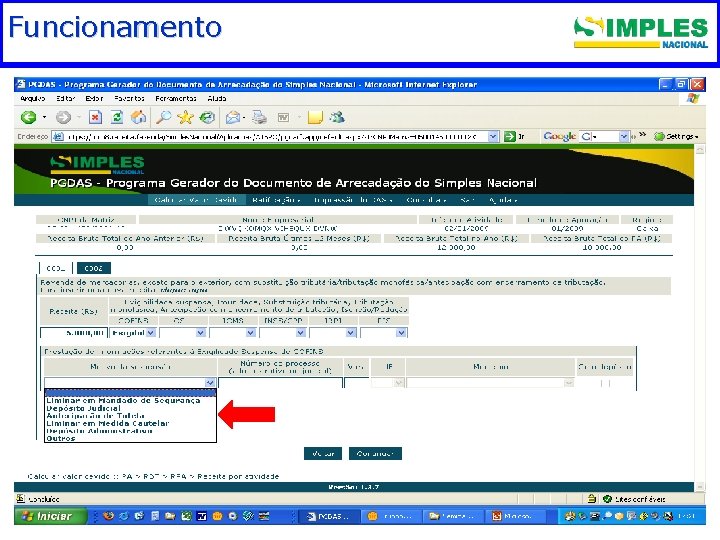Click the Voltar button
The width and height of the screenshot is (720, 540).
click(323, 453)
